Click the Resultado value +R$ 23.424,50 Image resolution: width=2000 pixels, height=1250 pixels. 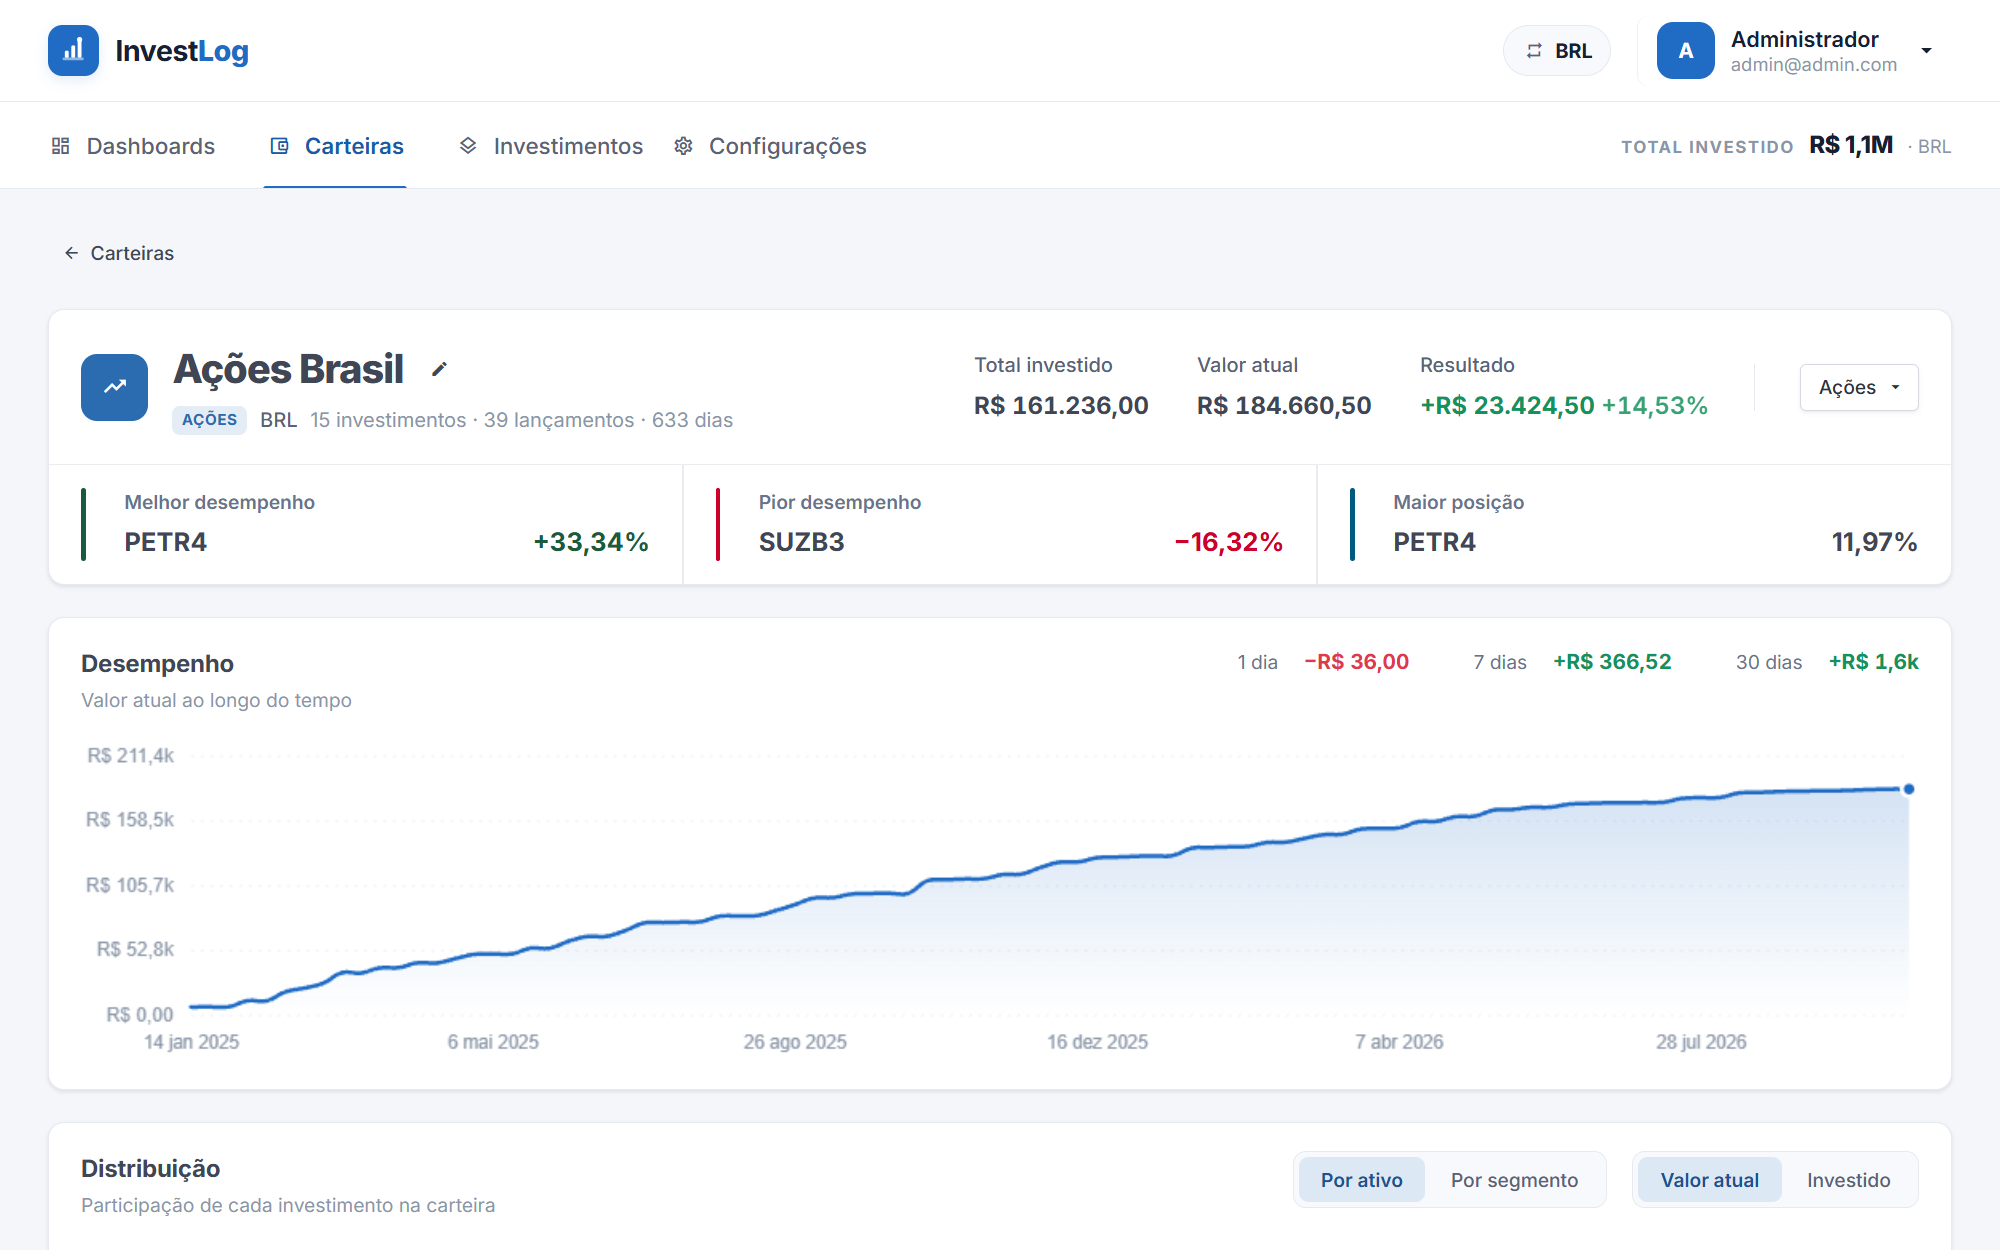(x=1507, y=405)
